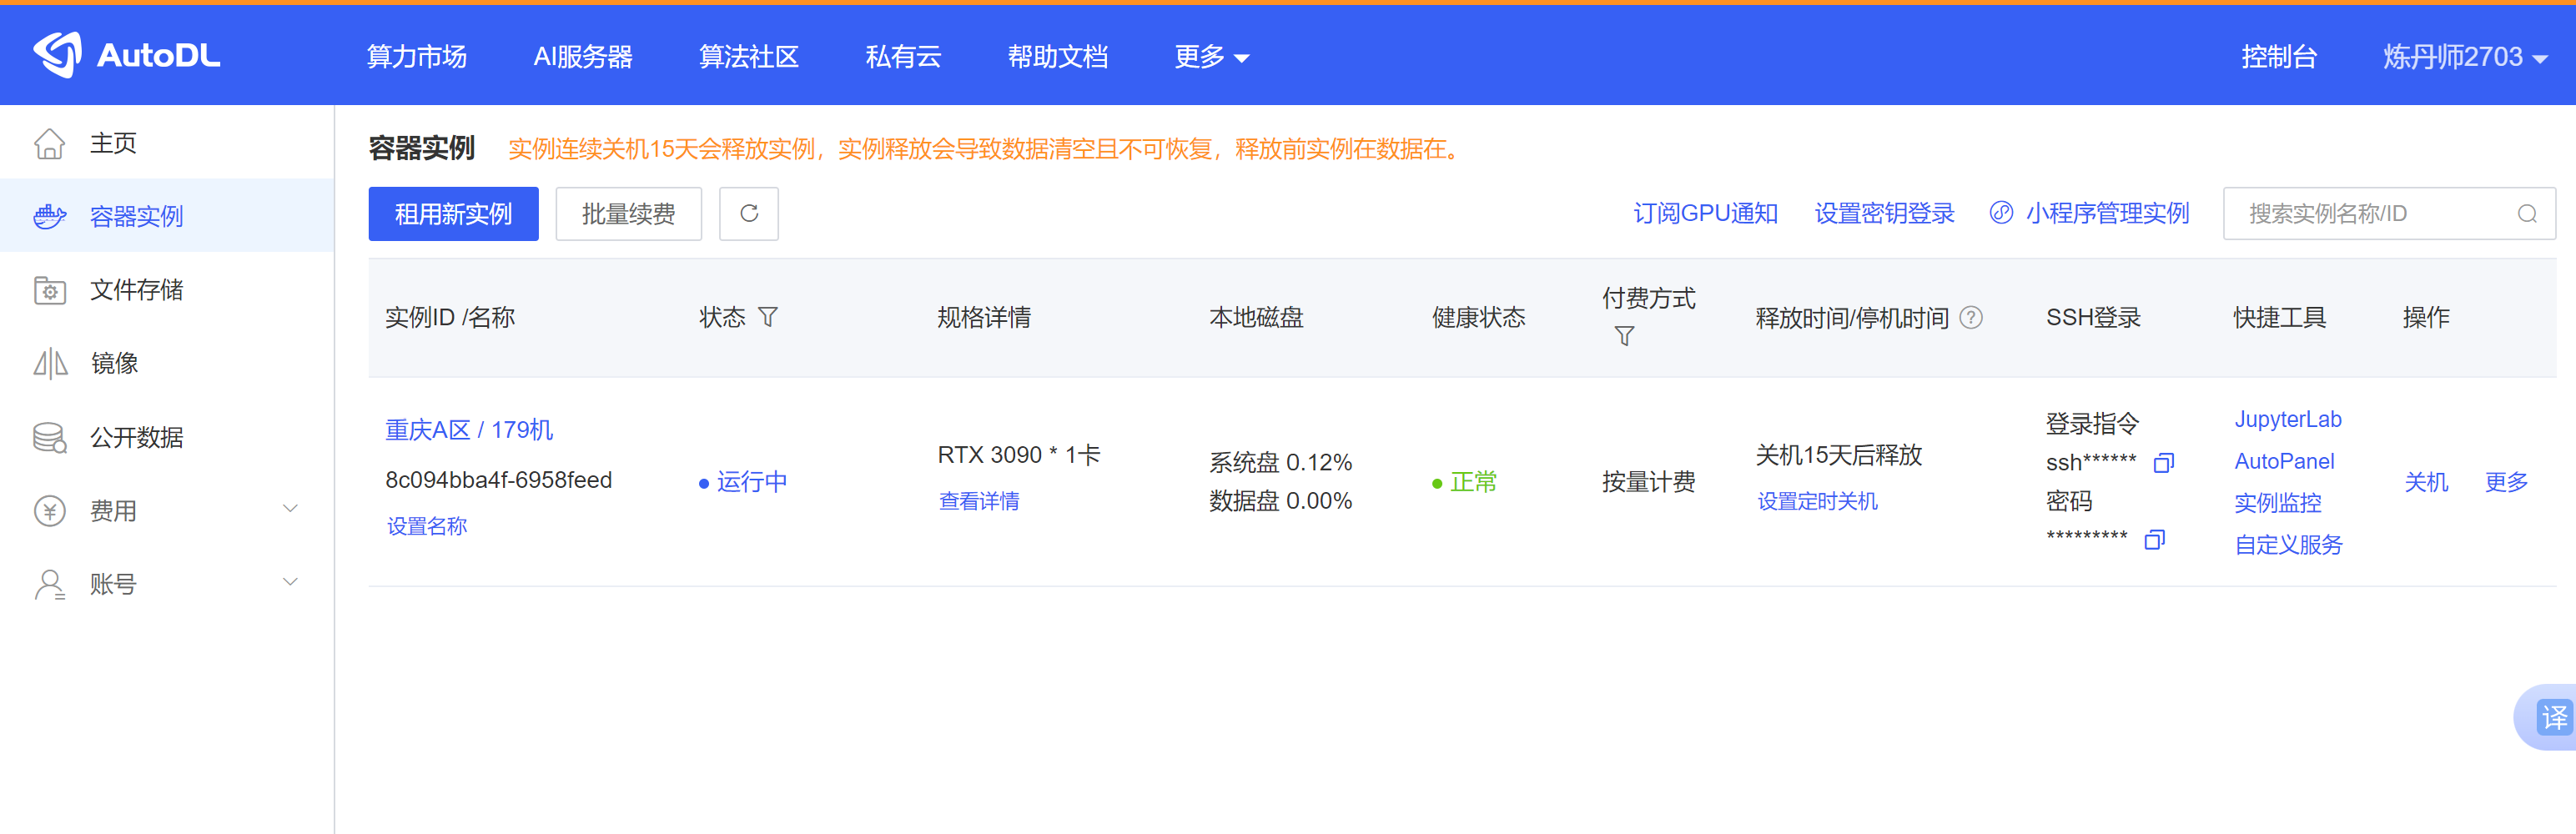Open 设置密钥登录 link
Screen dimensions: 2576x834
pyautogui.click(x=1884, y=213)
